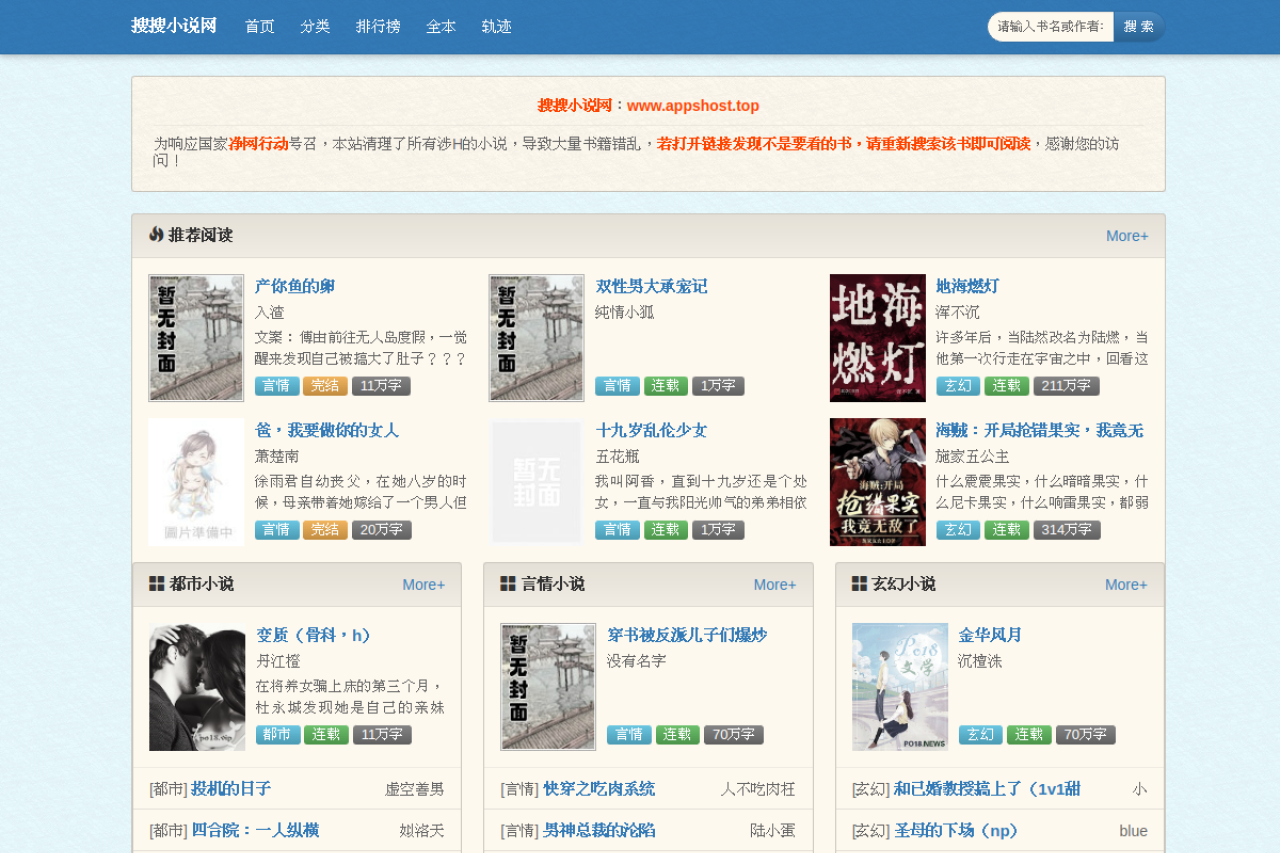The width and height of the screenshot is (1280, 853).
Task: Open the 排行榜 navigation item
Action: 378,27
